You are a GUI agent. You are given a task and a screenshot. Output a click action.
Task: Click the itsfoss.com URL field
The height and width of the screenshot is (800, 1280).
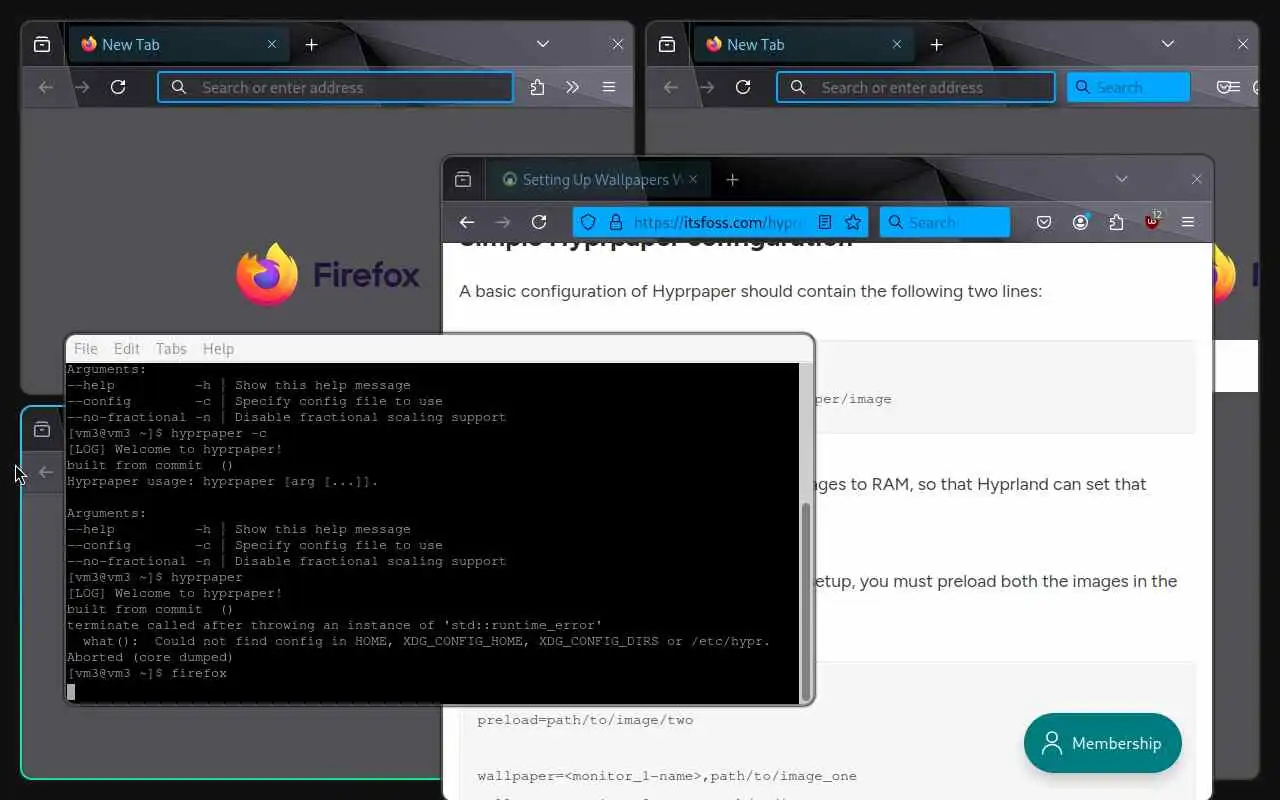point(720,222)
